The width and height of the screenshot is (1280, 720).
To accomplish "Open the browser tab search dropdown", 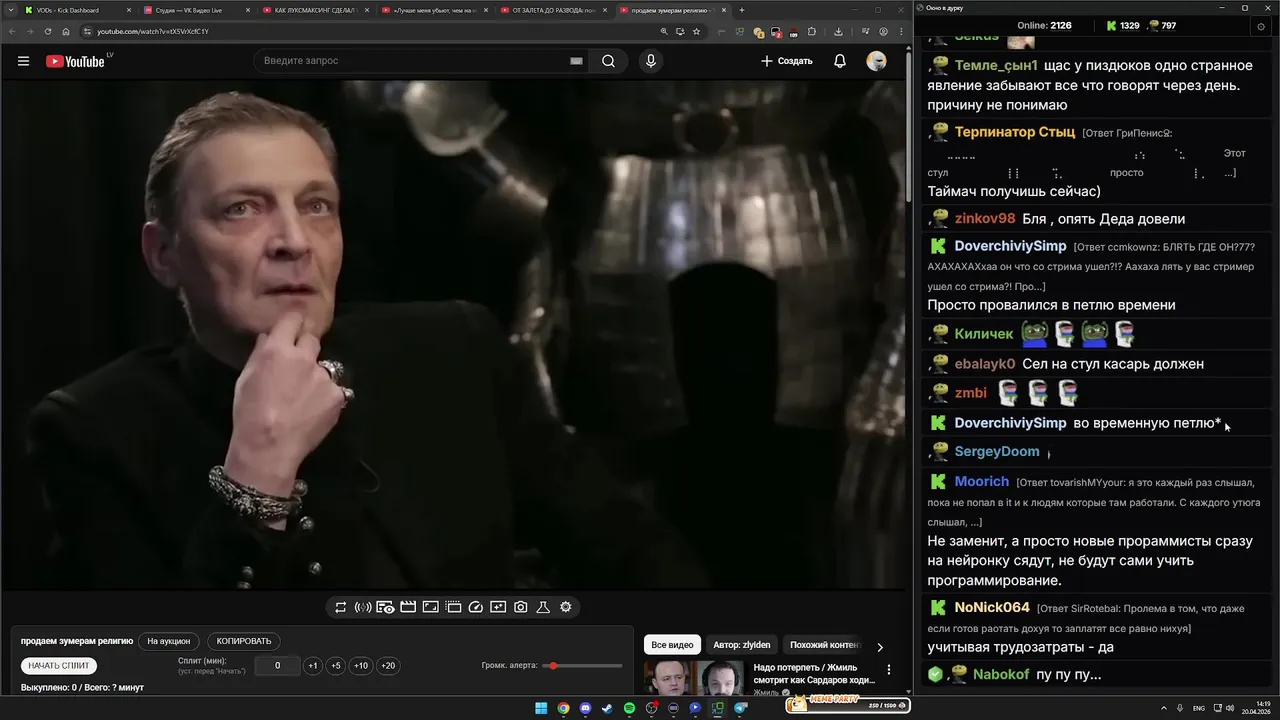I will tap(9, 10).
